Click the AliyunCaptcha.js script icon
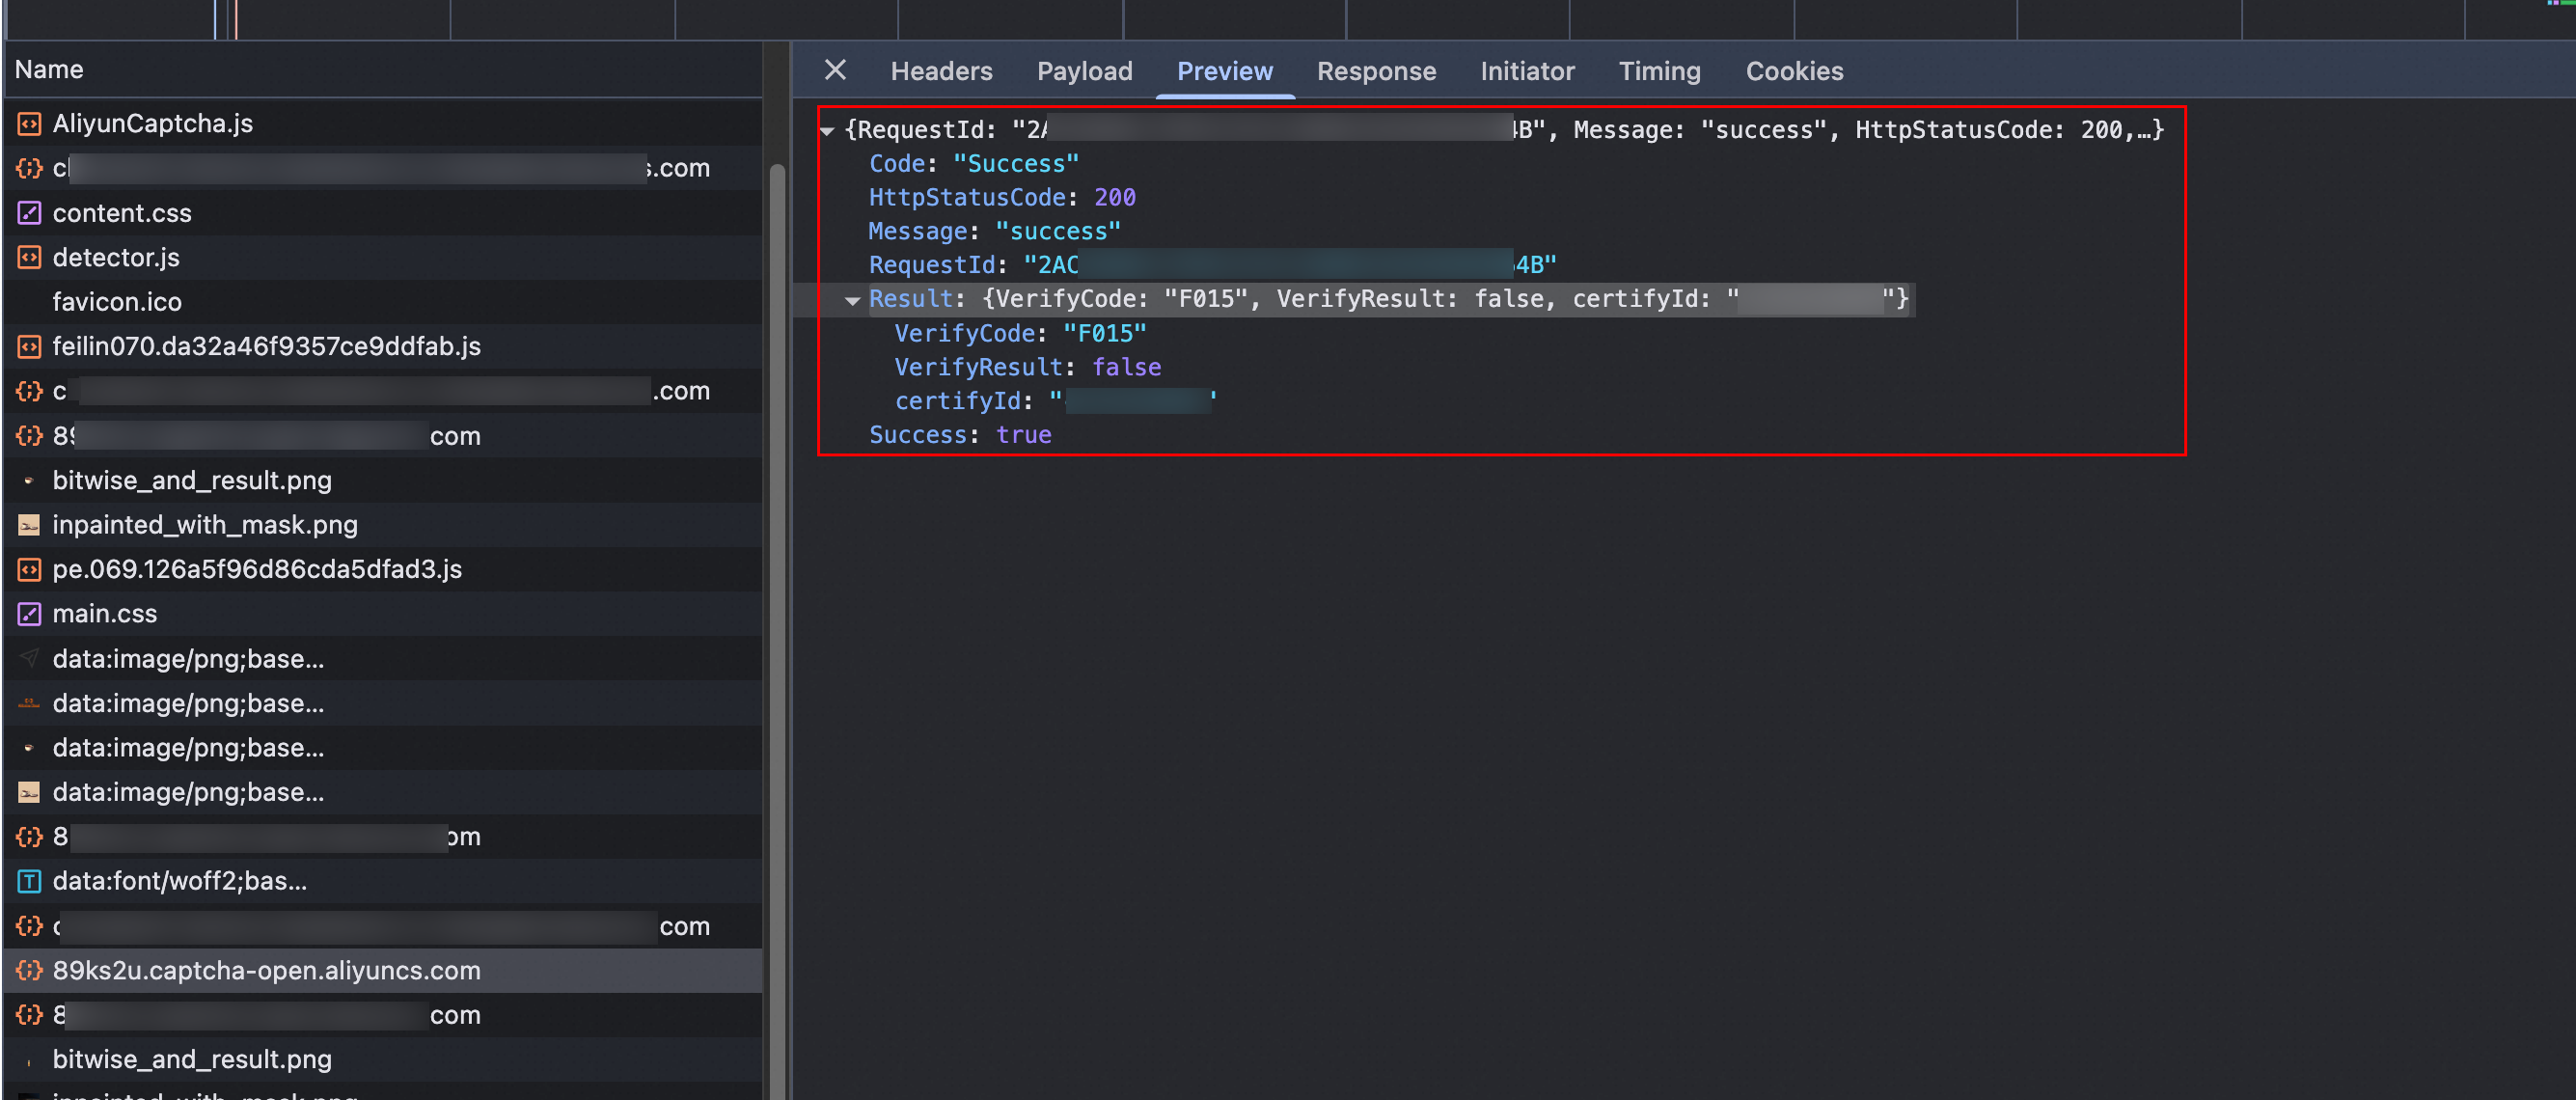Image resolution: width=2576 pixels, height=1100 pixels. [x=29, y=124]
